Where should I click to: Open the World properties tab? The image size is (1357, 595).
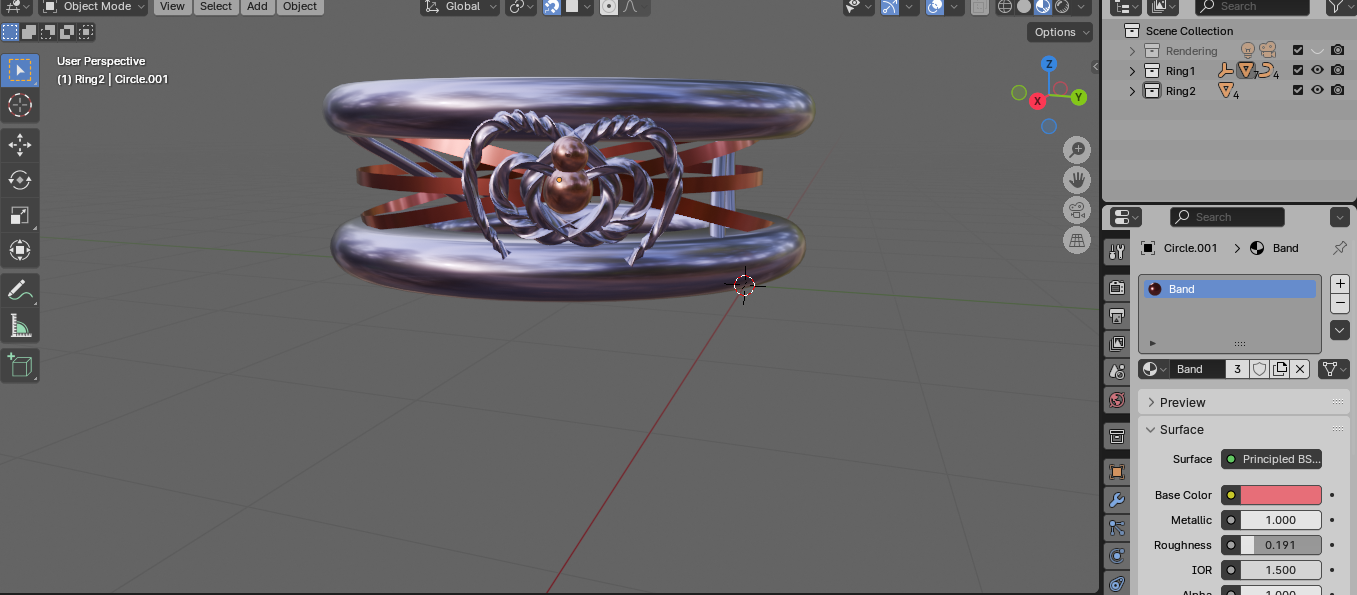[x=1117, y=400]
